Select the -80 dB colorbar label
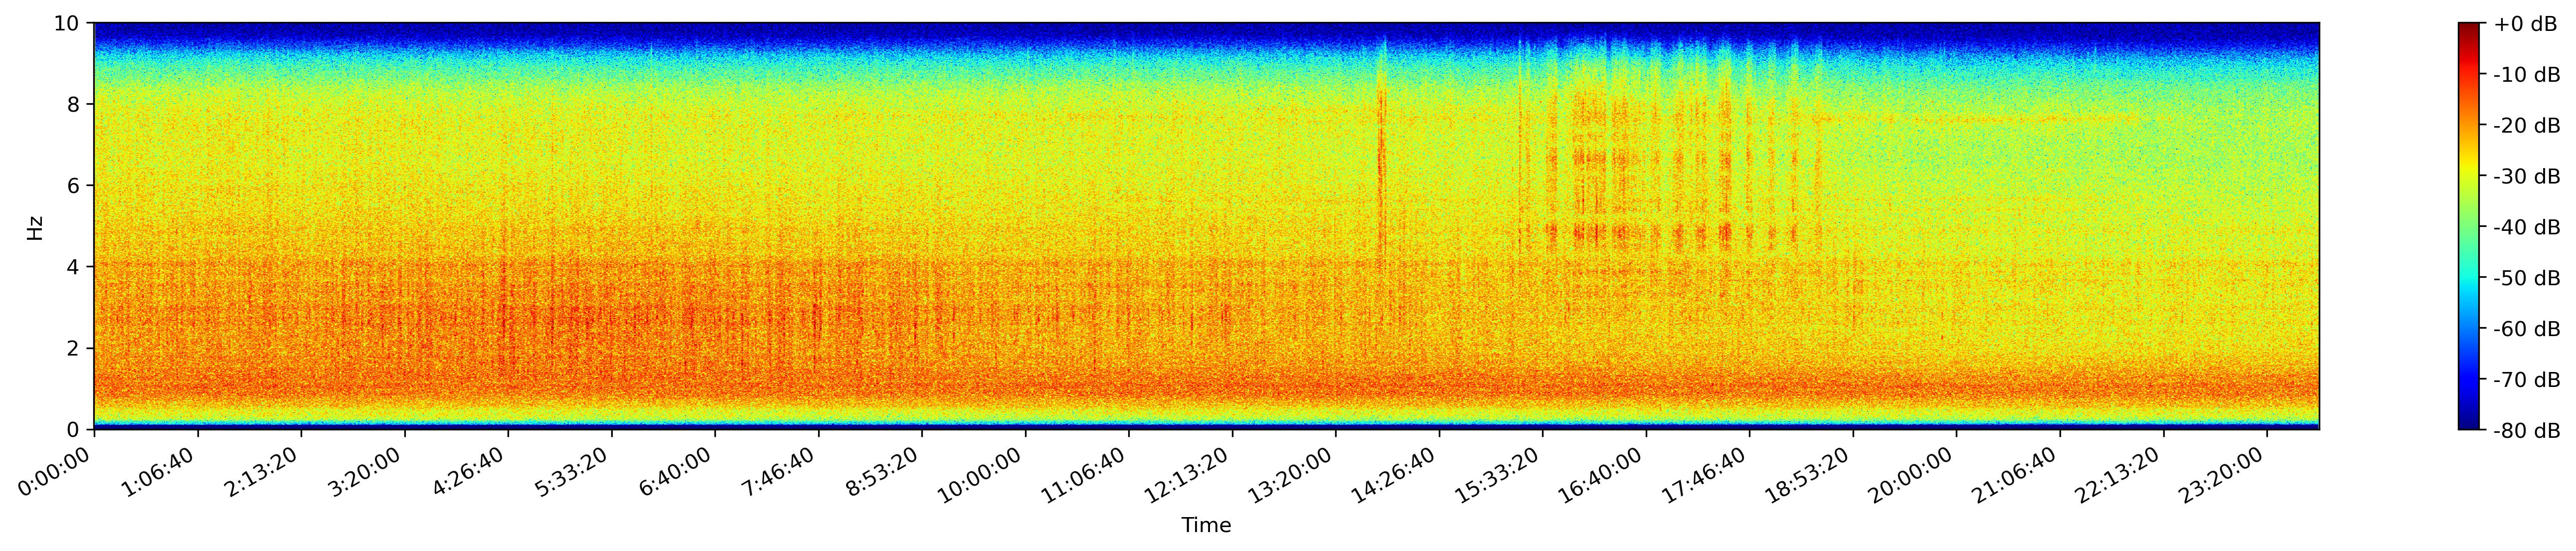 pyautogui.click(x=2526, y=431)
